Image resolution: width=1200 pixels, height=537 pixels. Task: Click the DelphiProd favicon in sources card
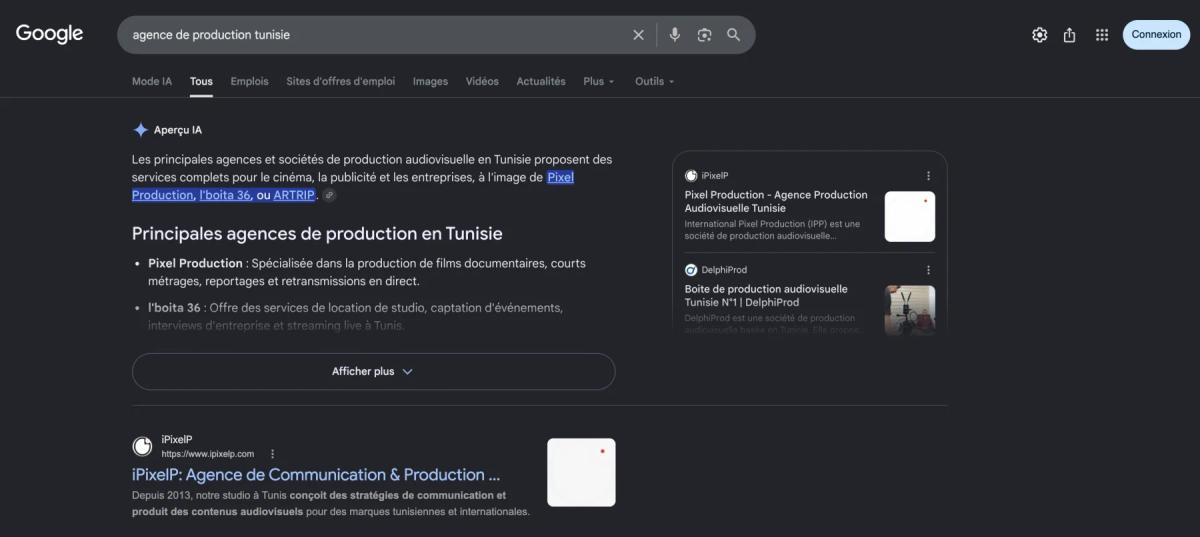[691, 270]
